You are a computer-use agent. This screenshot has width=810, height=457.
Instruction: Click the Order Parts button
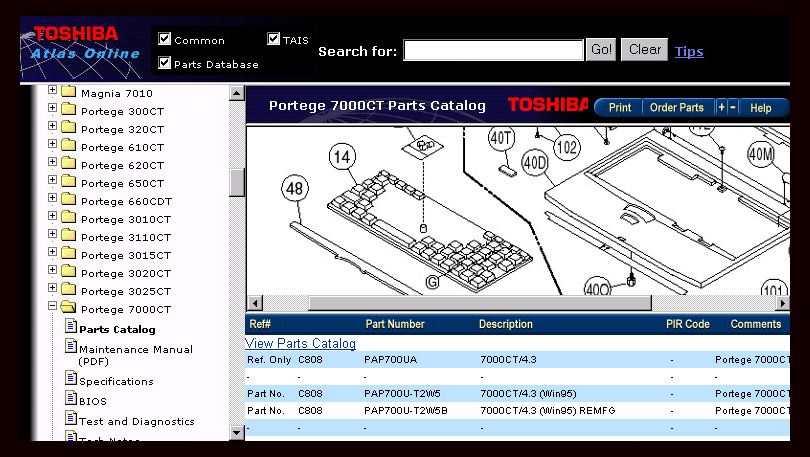point(677,107)
